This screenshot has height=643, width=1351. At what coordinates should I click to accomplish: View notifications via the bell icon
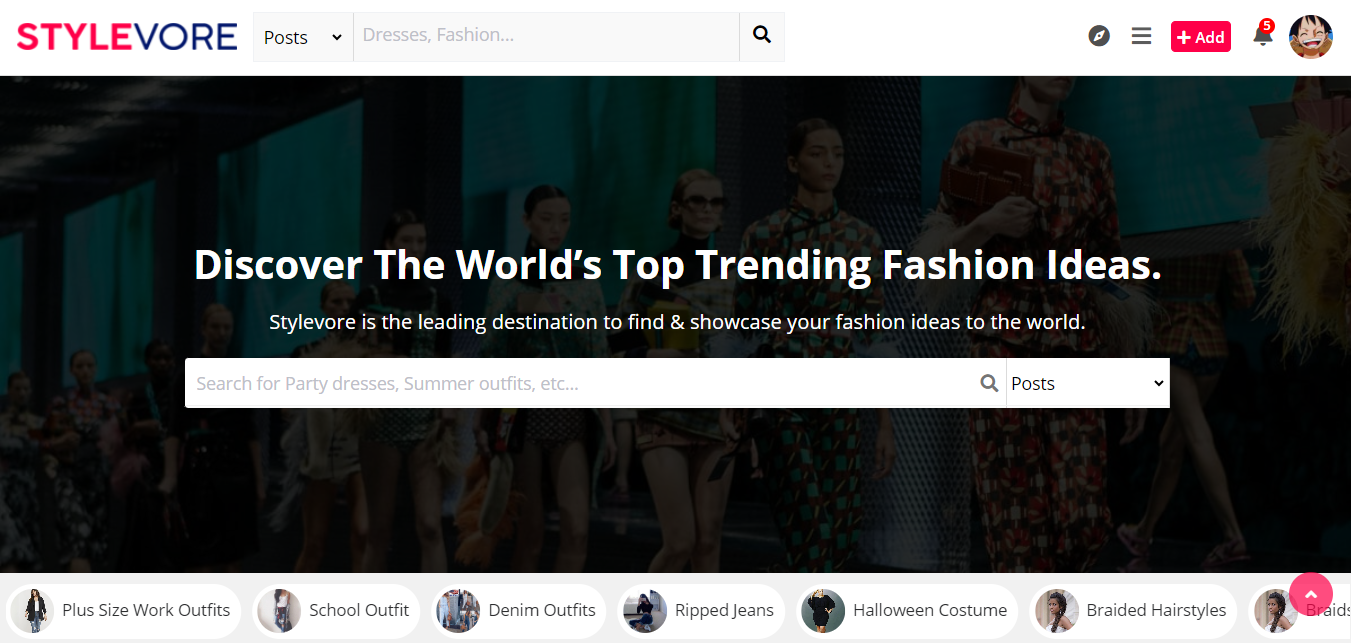[1262, 37]
